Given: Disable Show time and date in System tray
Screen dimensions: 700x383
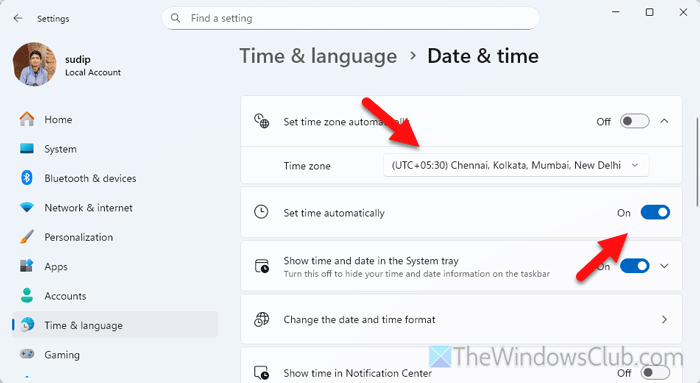Looking at the screenshot, I should click(x=634, y=266).
